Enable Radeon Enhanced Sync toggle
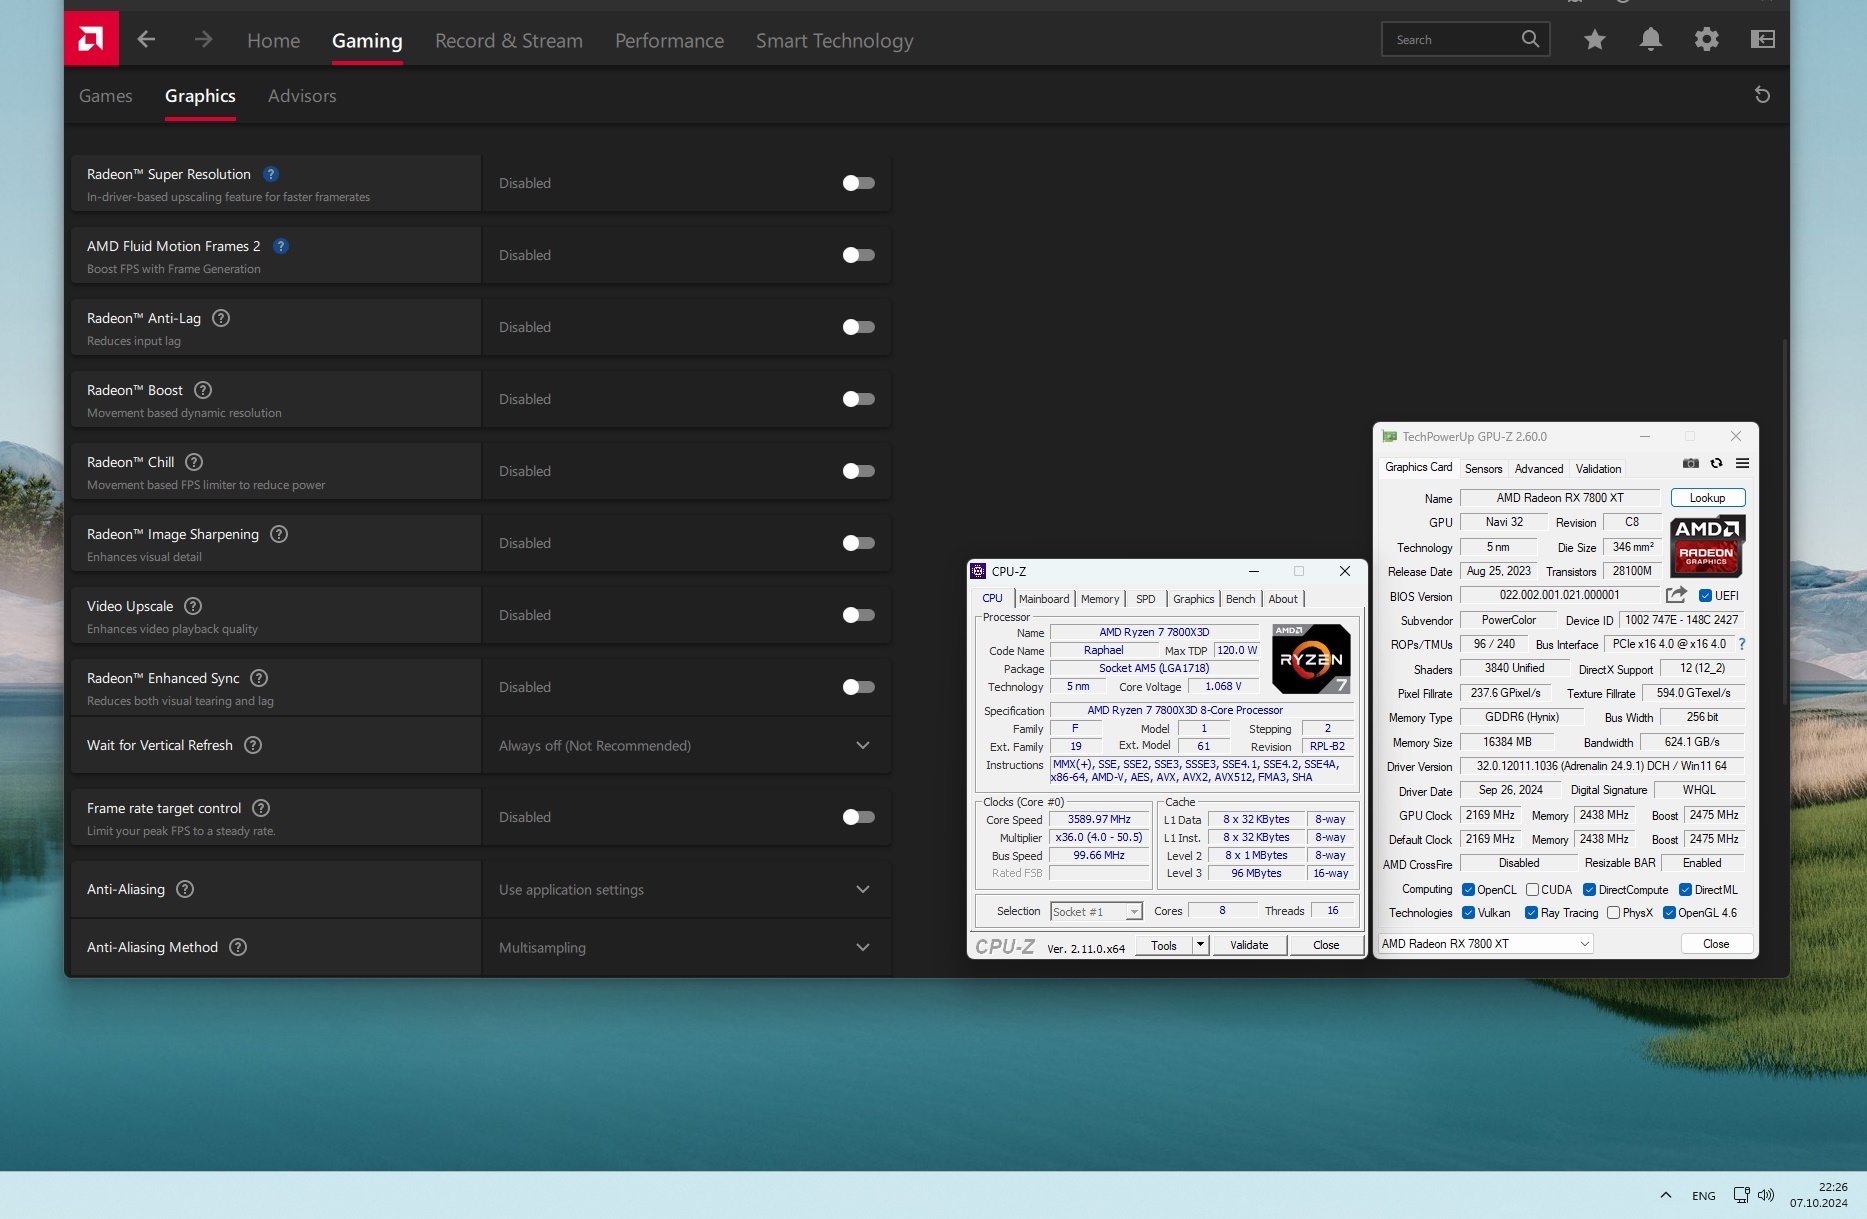Screen dimensions: 1867x1219 (x=859, y=687)
